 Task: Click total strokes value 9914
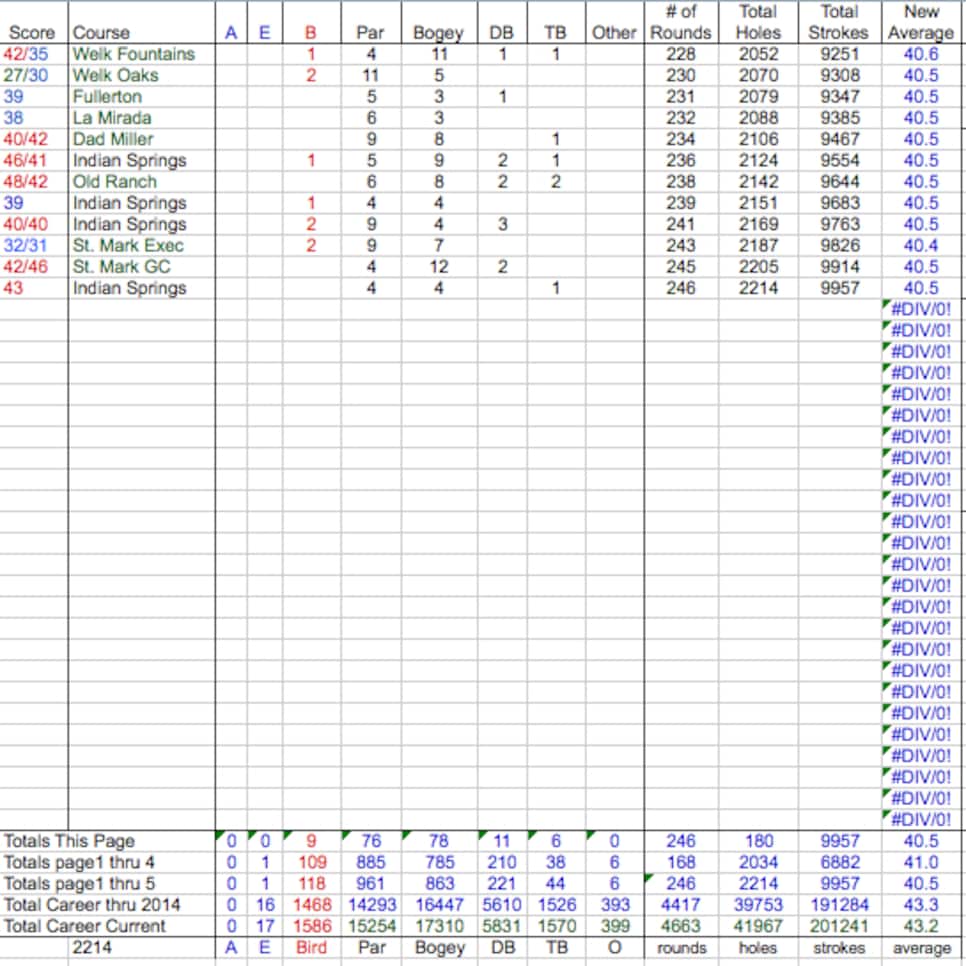pos(840,267)
